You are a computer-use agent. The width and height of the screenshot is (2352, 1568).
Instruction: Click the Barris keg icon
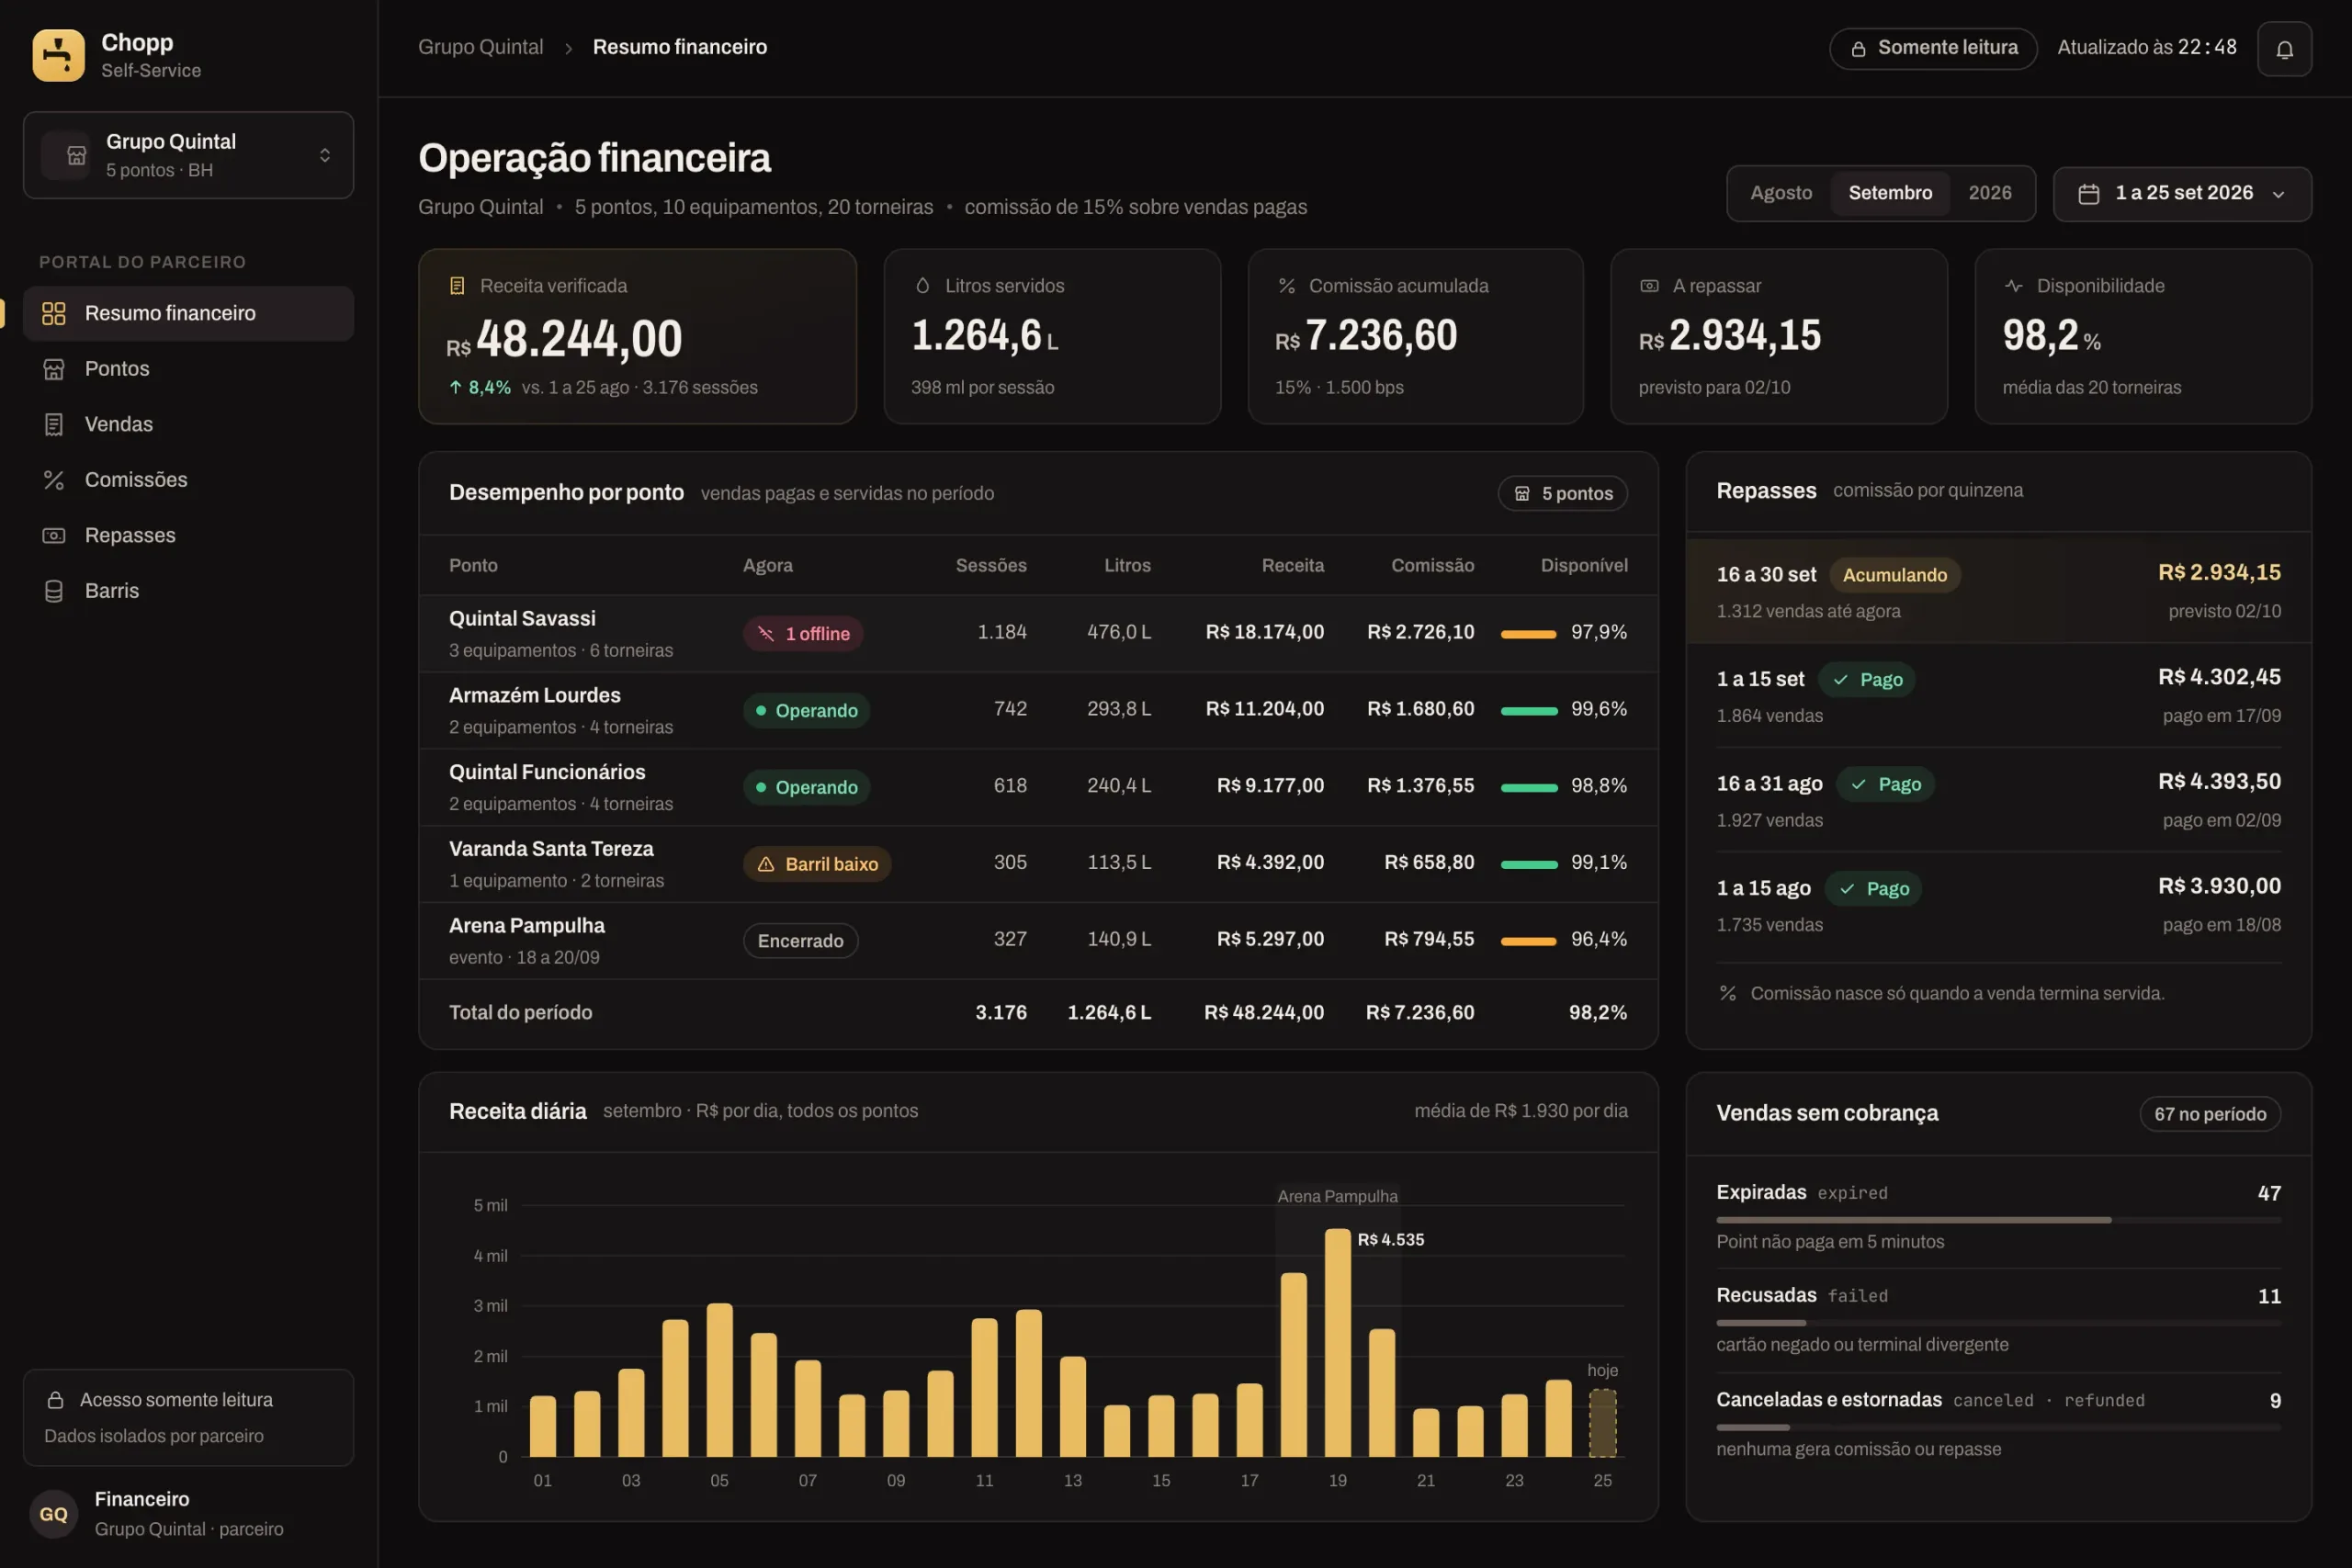coord(54,591)
